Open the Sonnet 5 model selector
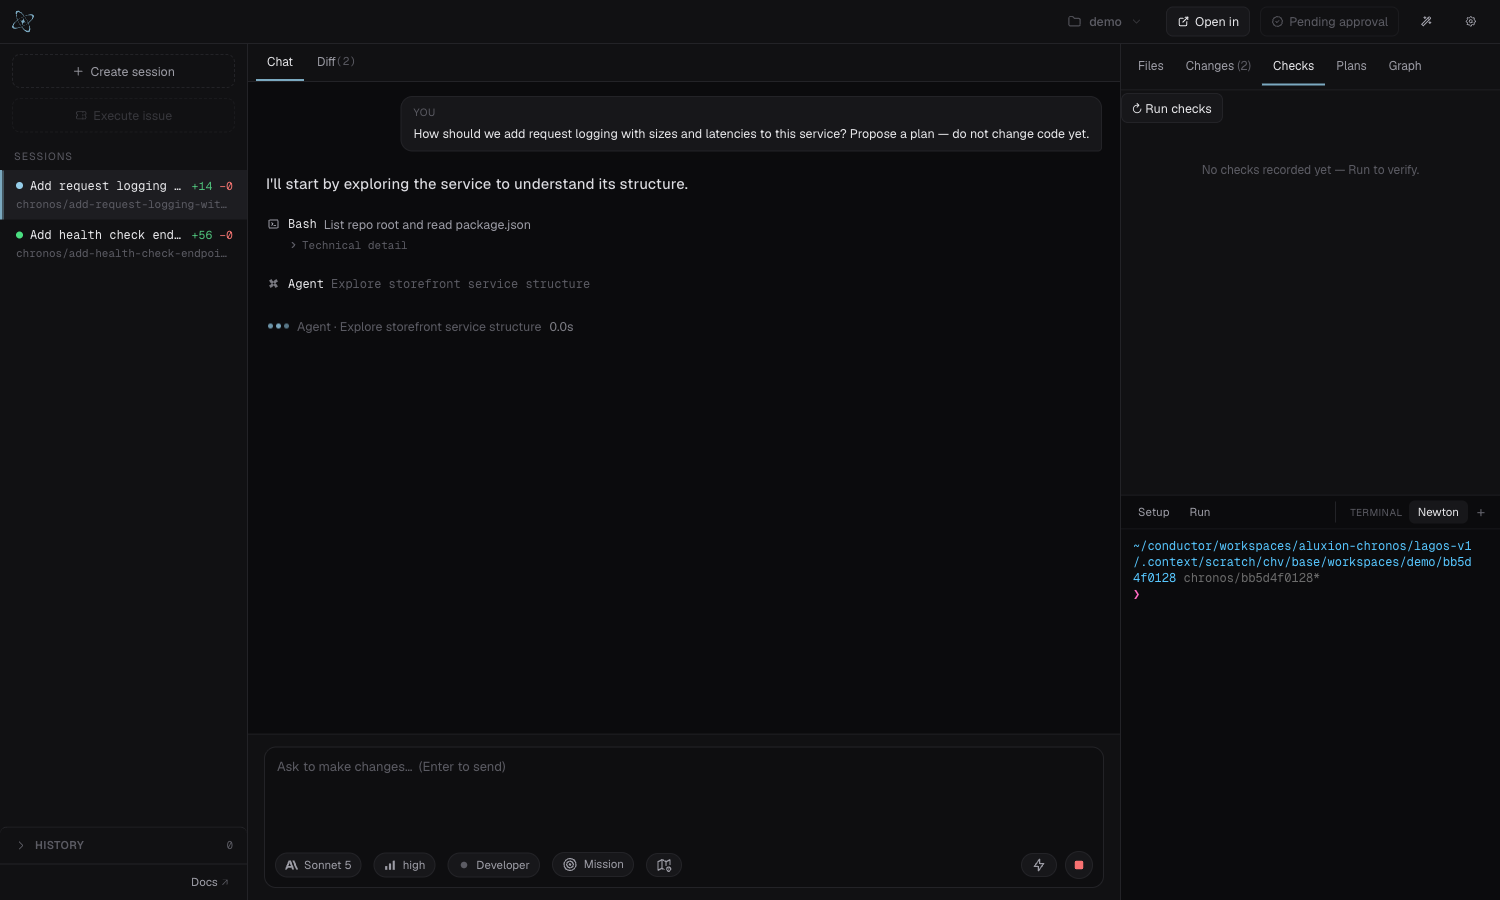The image size is (1500, 900). 318,865
